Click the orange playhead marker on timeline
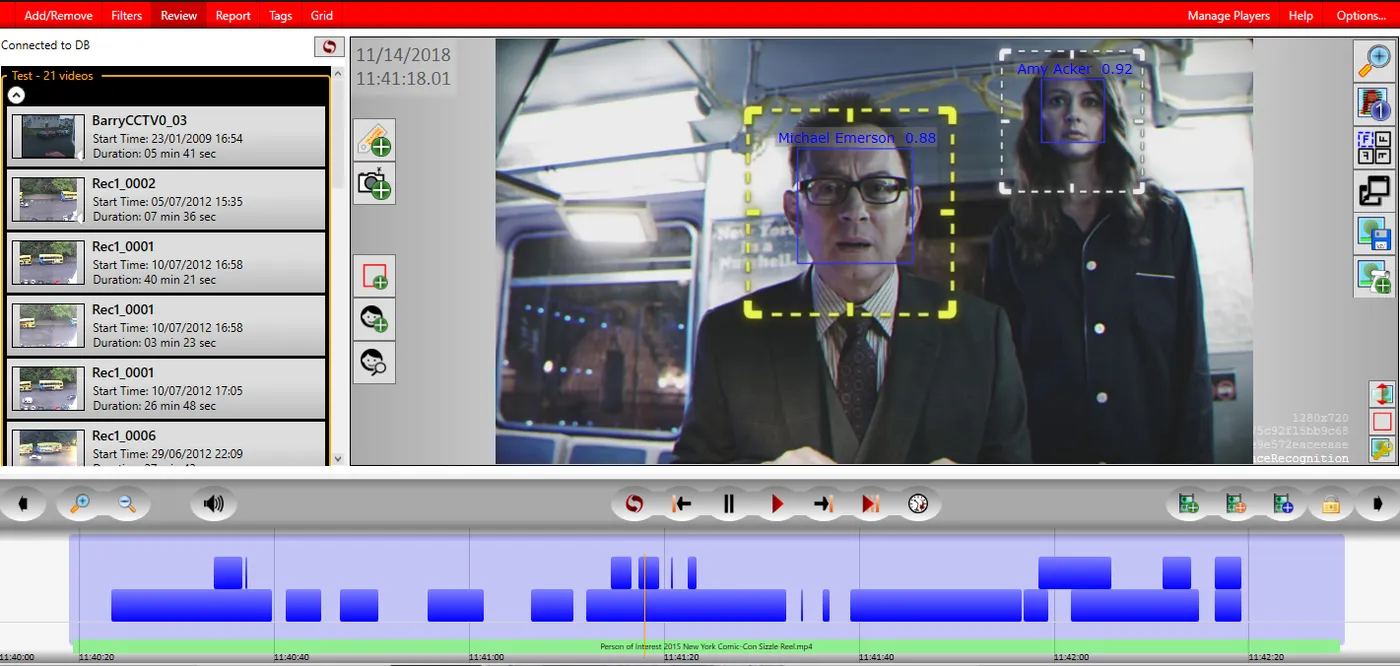1400x666 pixels. [x=645, y=594]
